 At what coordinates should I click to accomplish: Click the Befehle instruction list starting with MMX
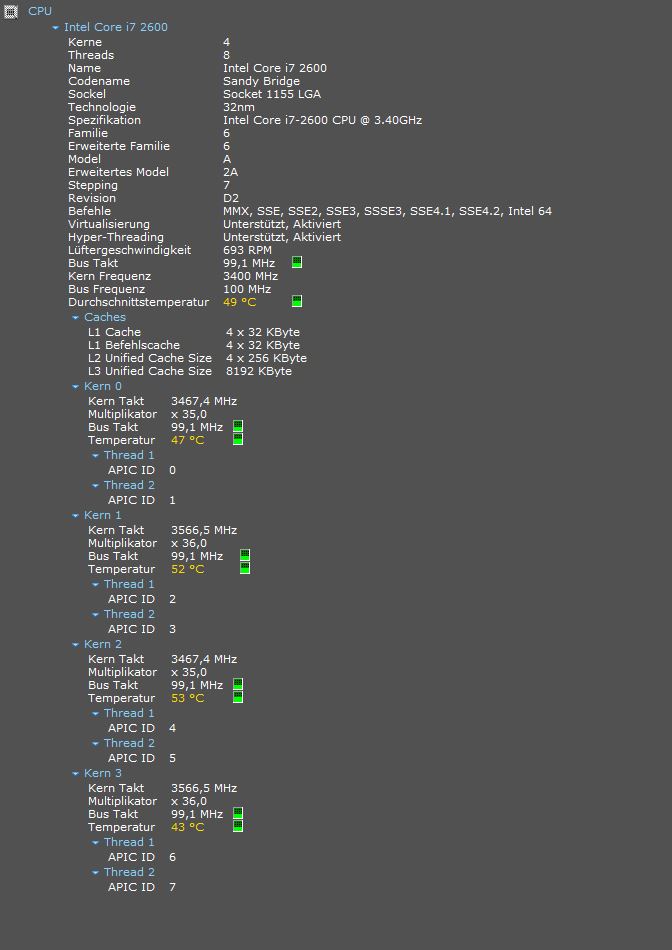pos(387,211)
